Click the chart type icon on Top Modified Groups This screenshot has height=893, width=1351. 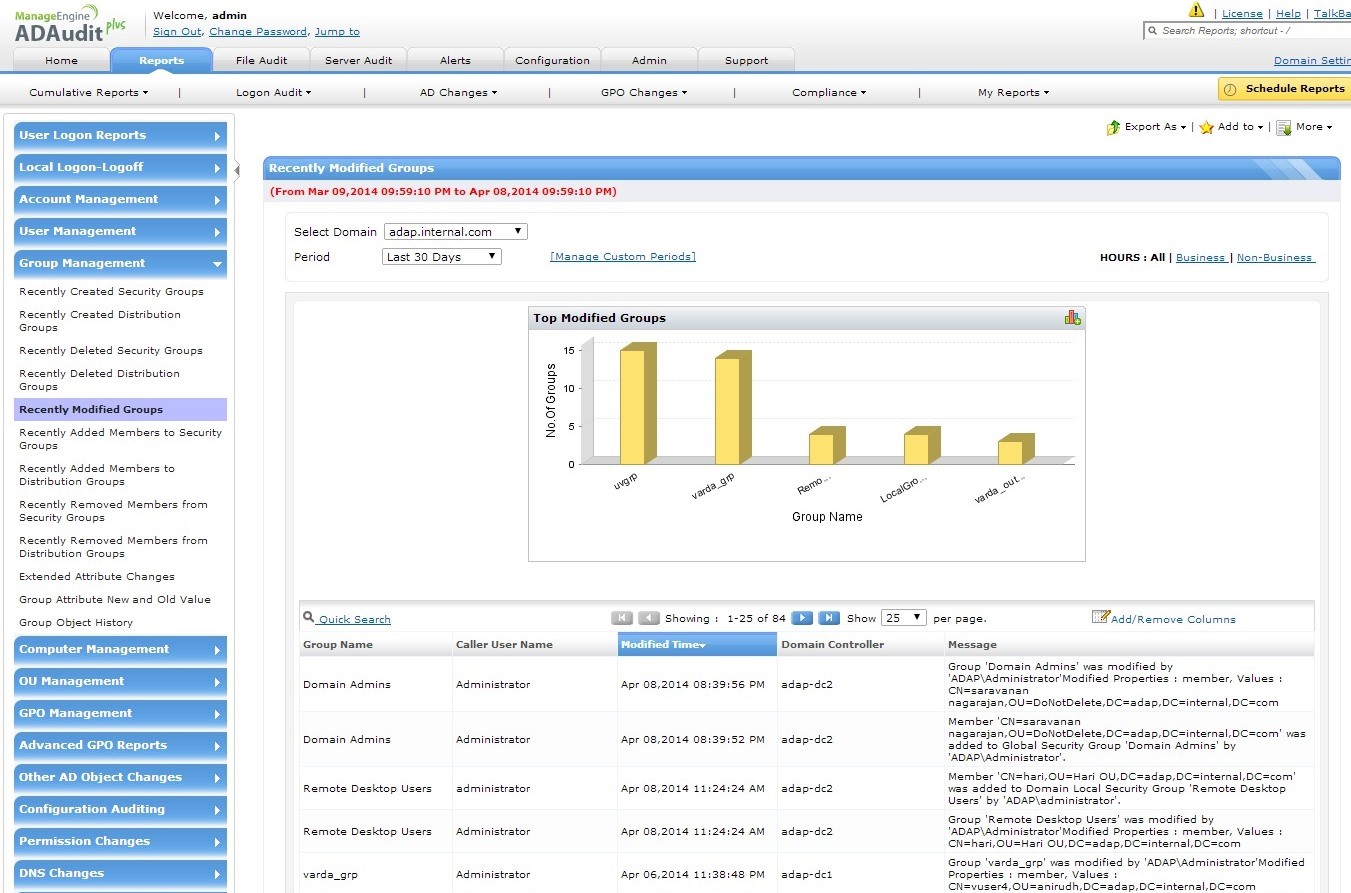[1072, 318]
